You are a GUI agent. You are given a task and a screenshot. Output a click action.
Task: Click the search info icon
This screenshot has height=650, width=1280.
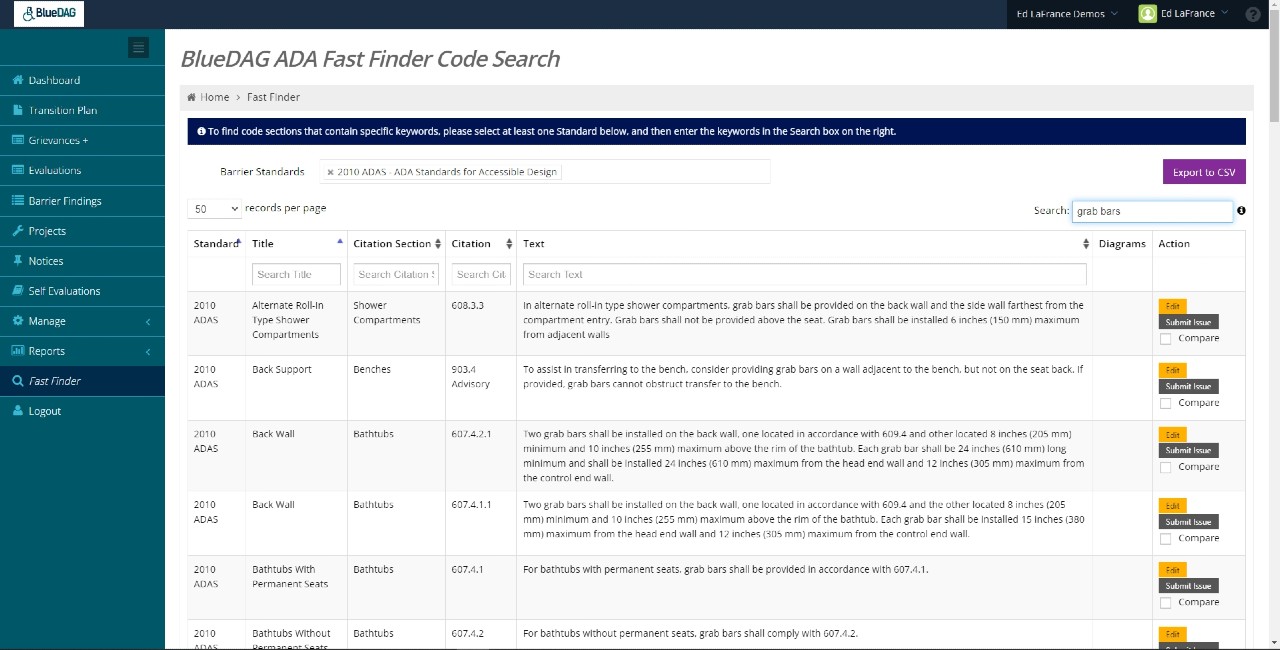point(1241,211)
